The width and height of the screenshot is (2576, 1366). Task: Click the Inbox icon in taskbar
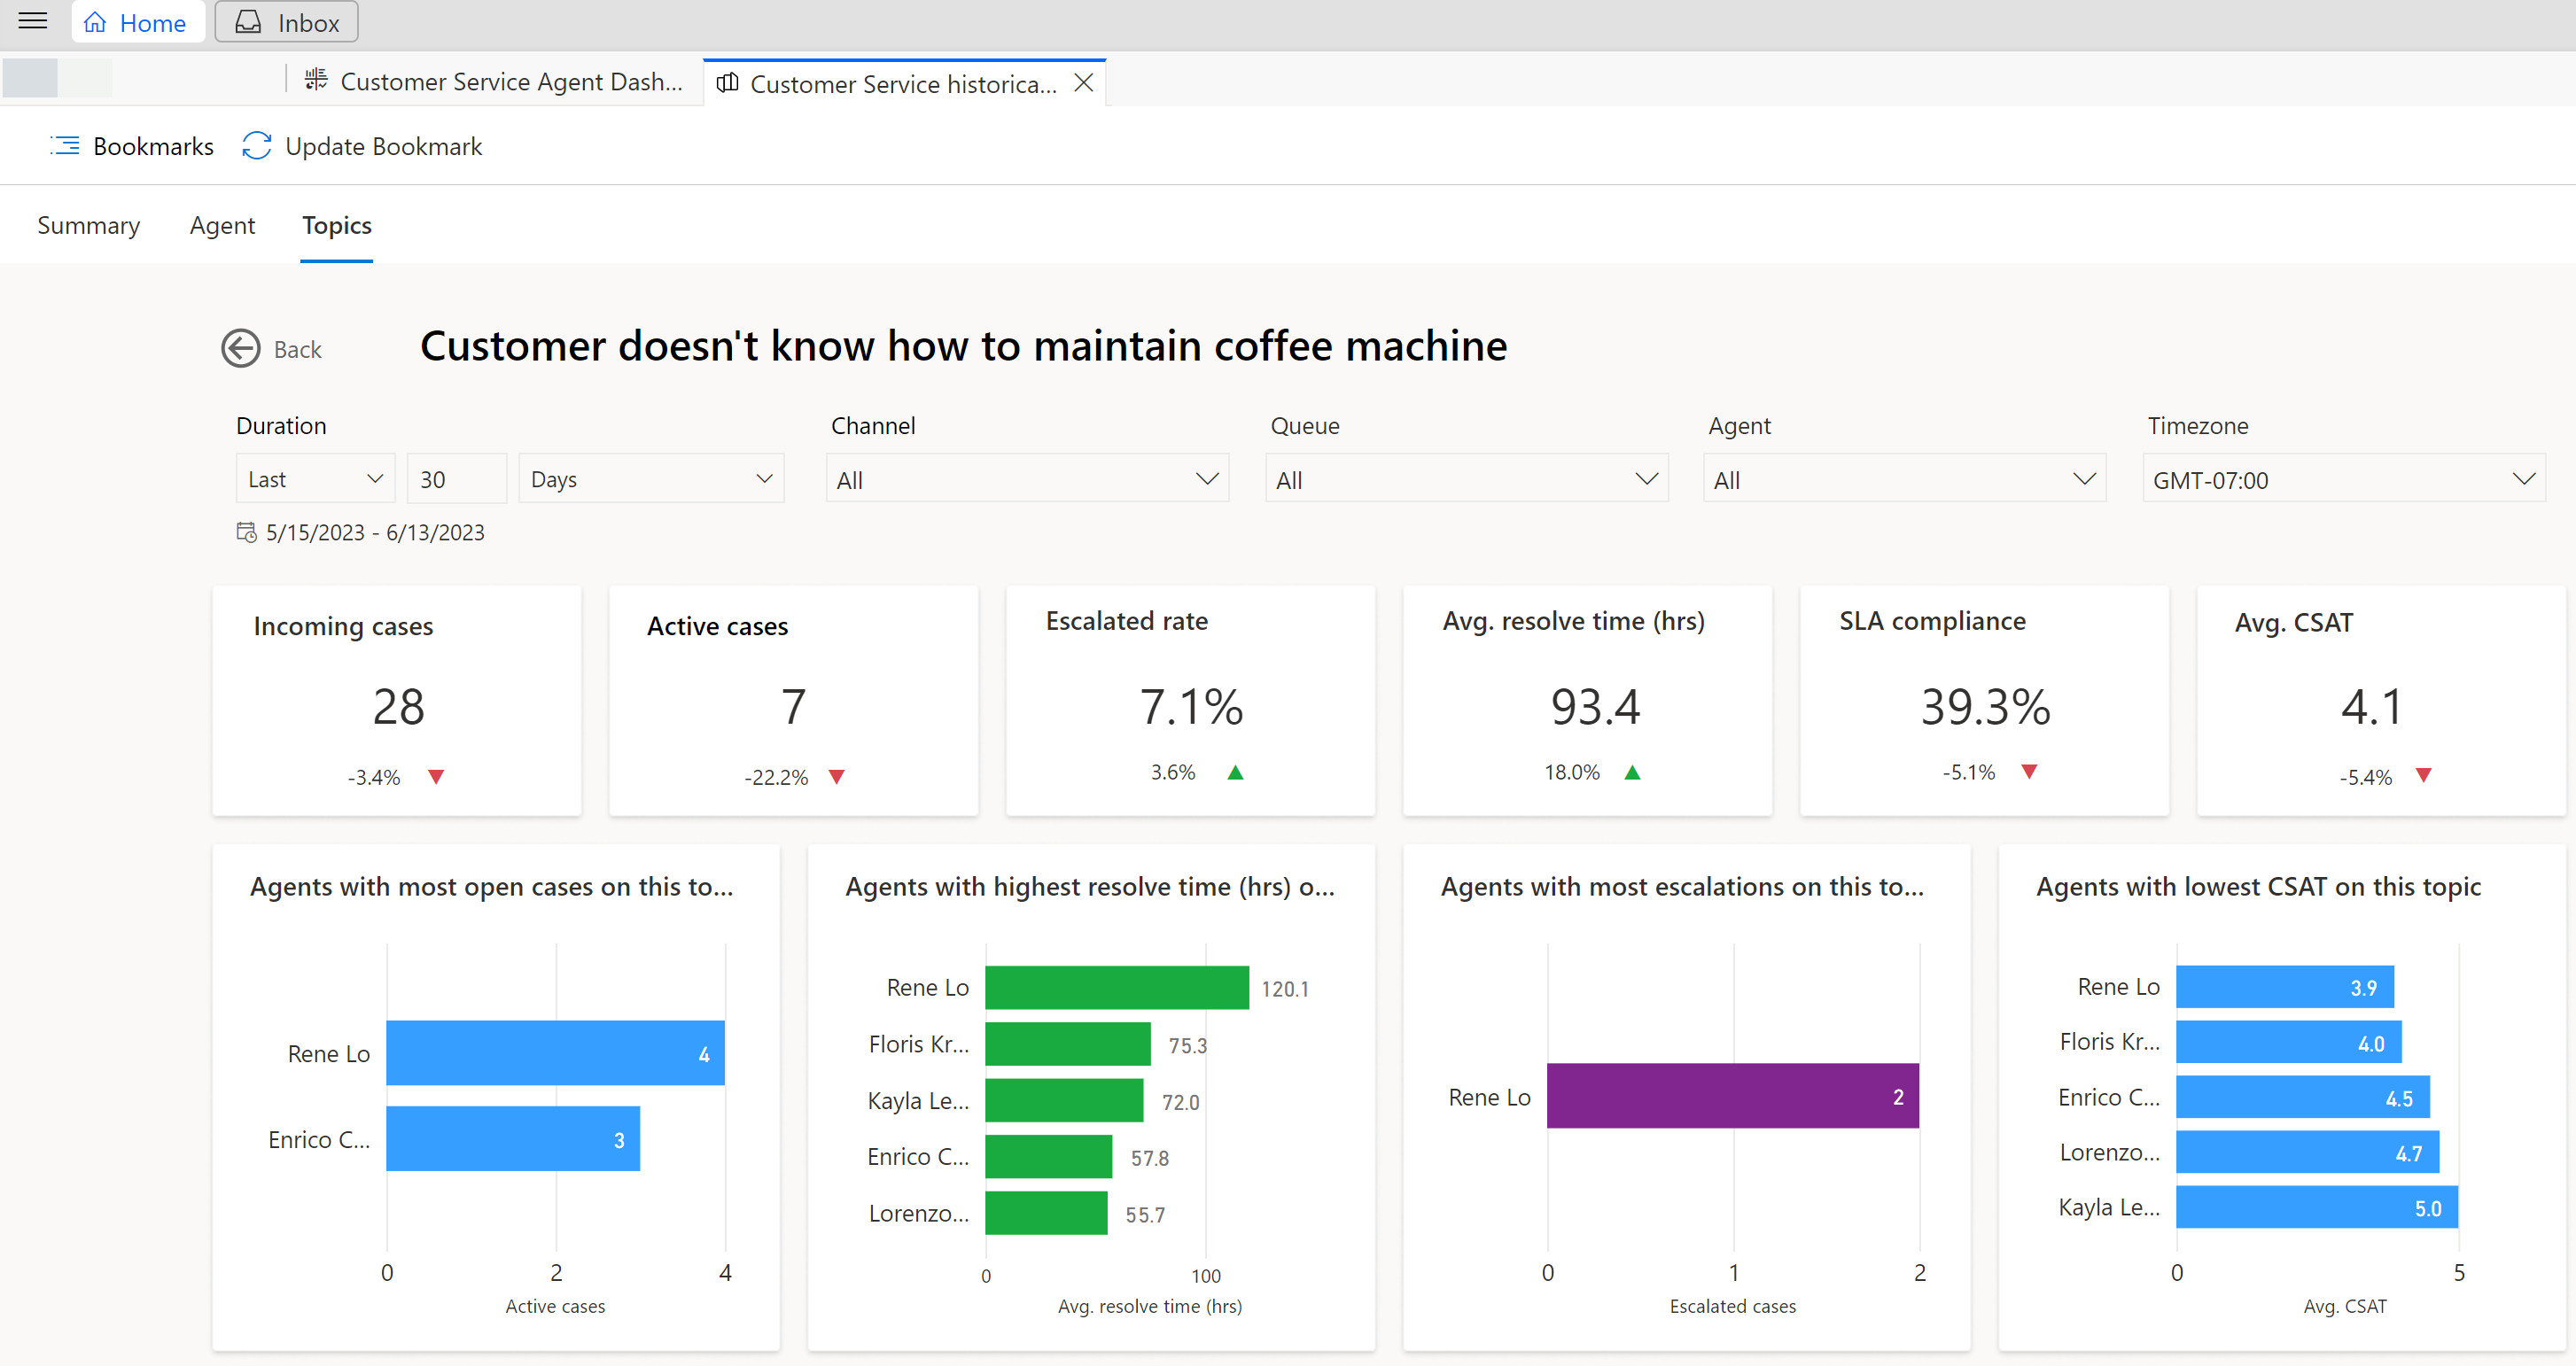pos(251,22)
